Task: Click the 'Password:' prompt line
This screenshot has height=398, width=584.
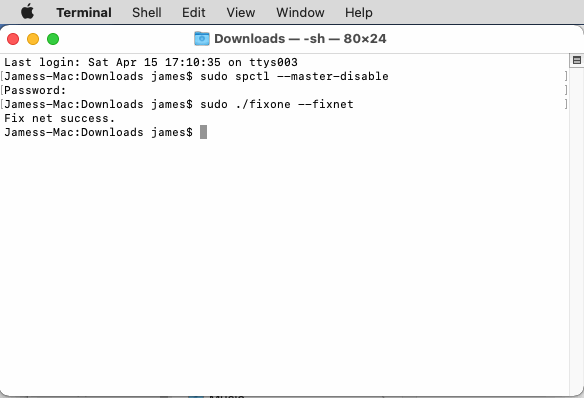Action: 35,90
